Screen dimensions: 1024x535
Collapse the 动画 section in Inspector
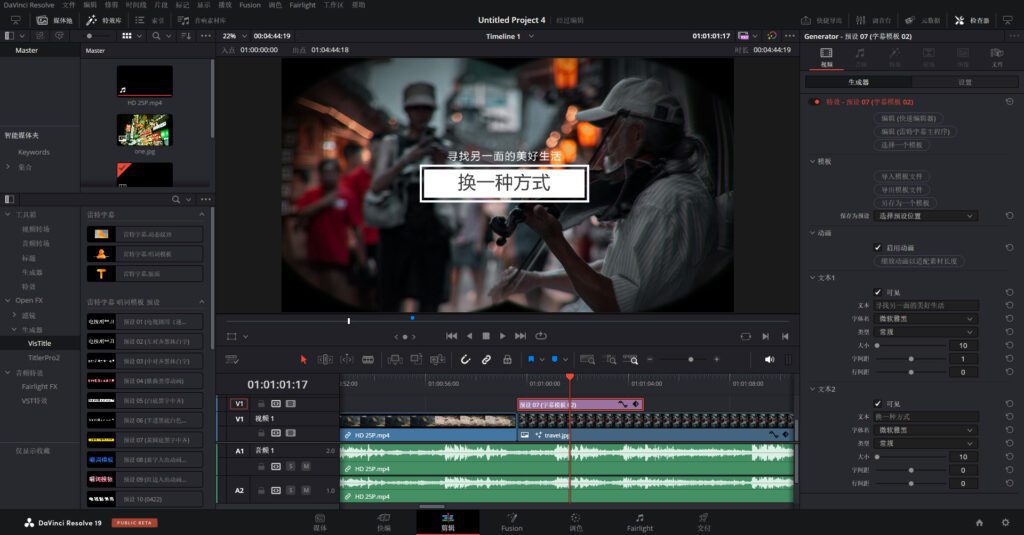[812, 233]
